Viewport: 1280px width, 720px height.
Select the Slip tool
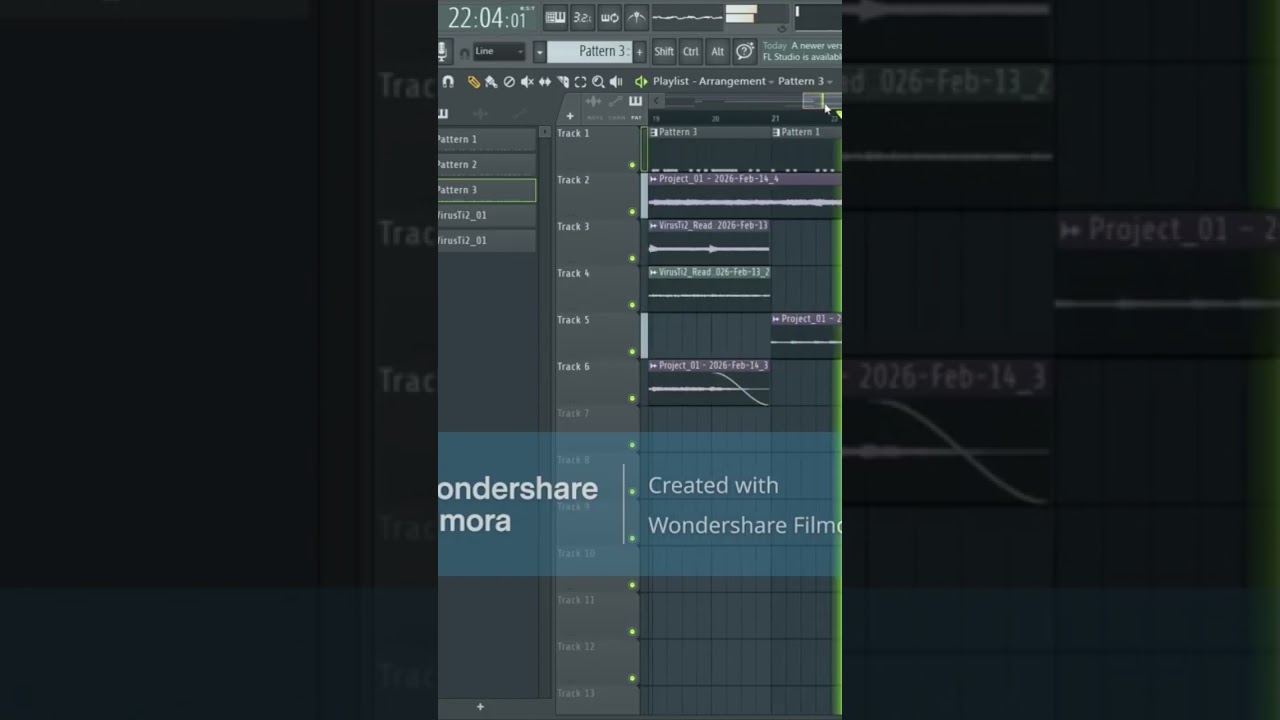pyautogui.click(x=545, y=82)
